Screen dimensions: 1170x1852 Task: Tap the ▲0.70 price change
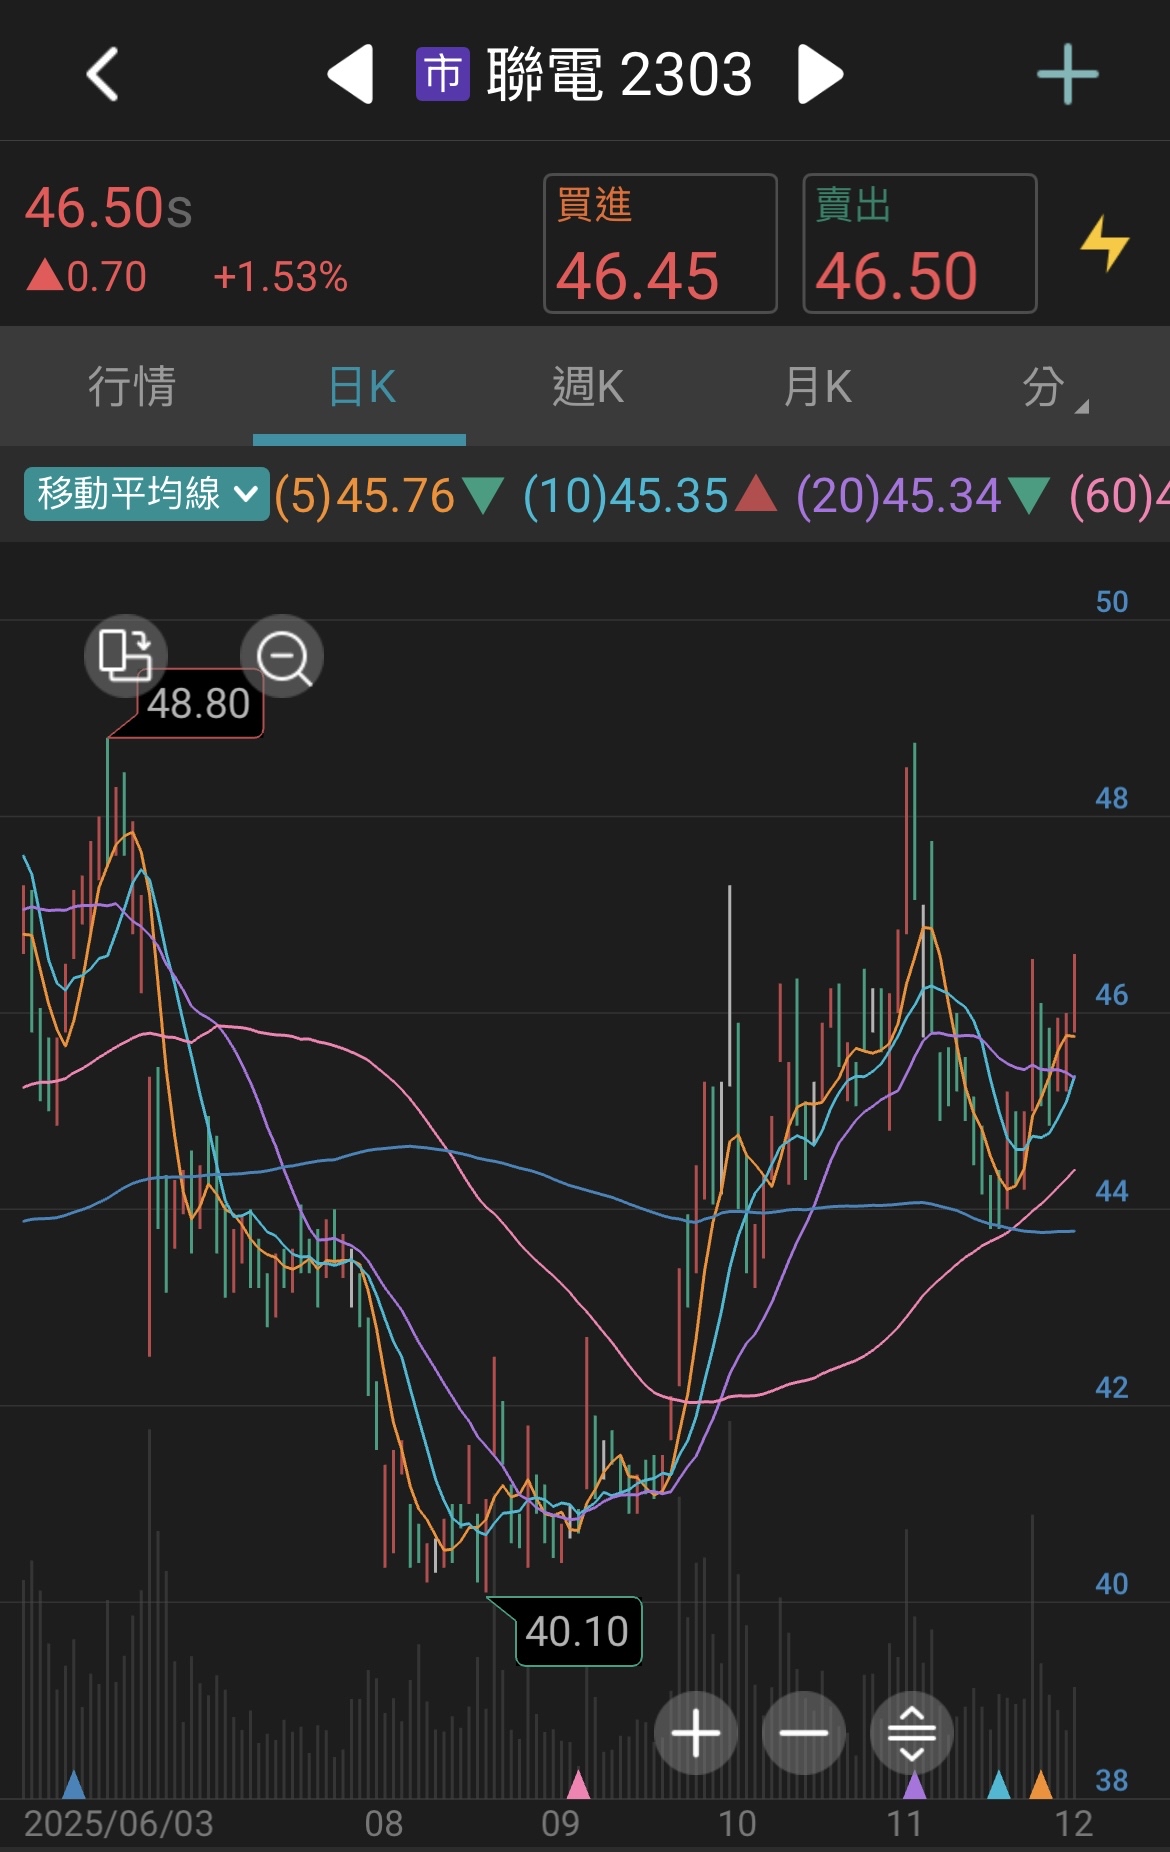pyautogui.click(x=87, y=276)
